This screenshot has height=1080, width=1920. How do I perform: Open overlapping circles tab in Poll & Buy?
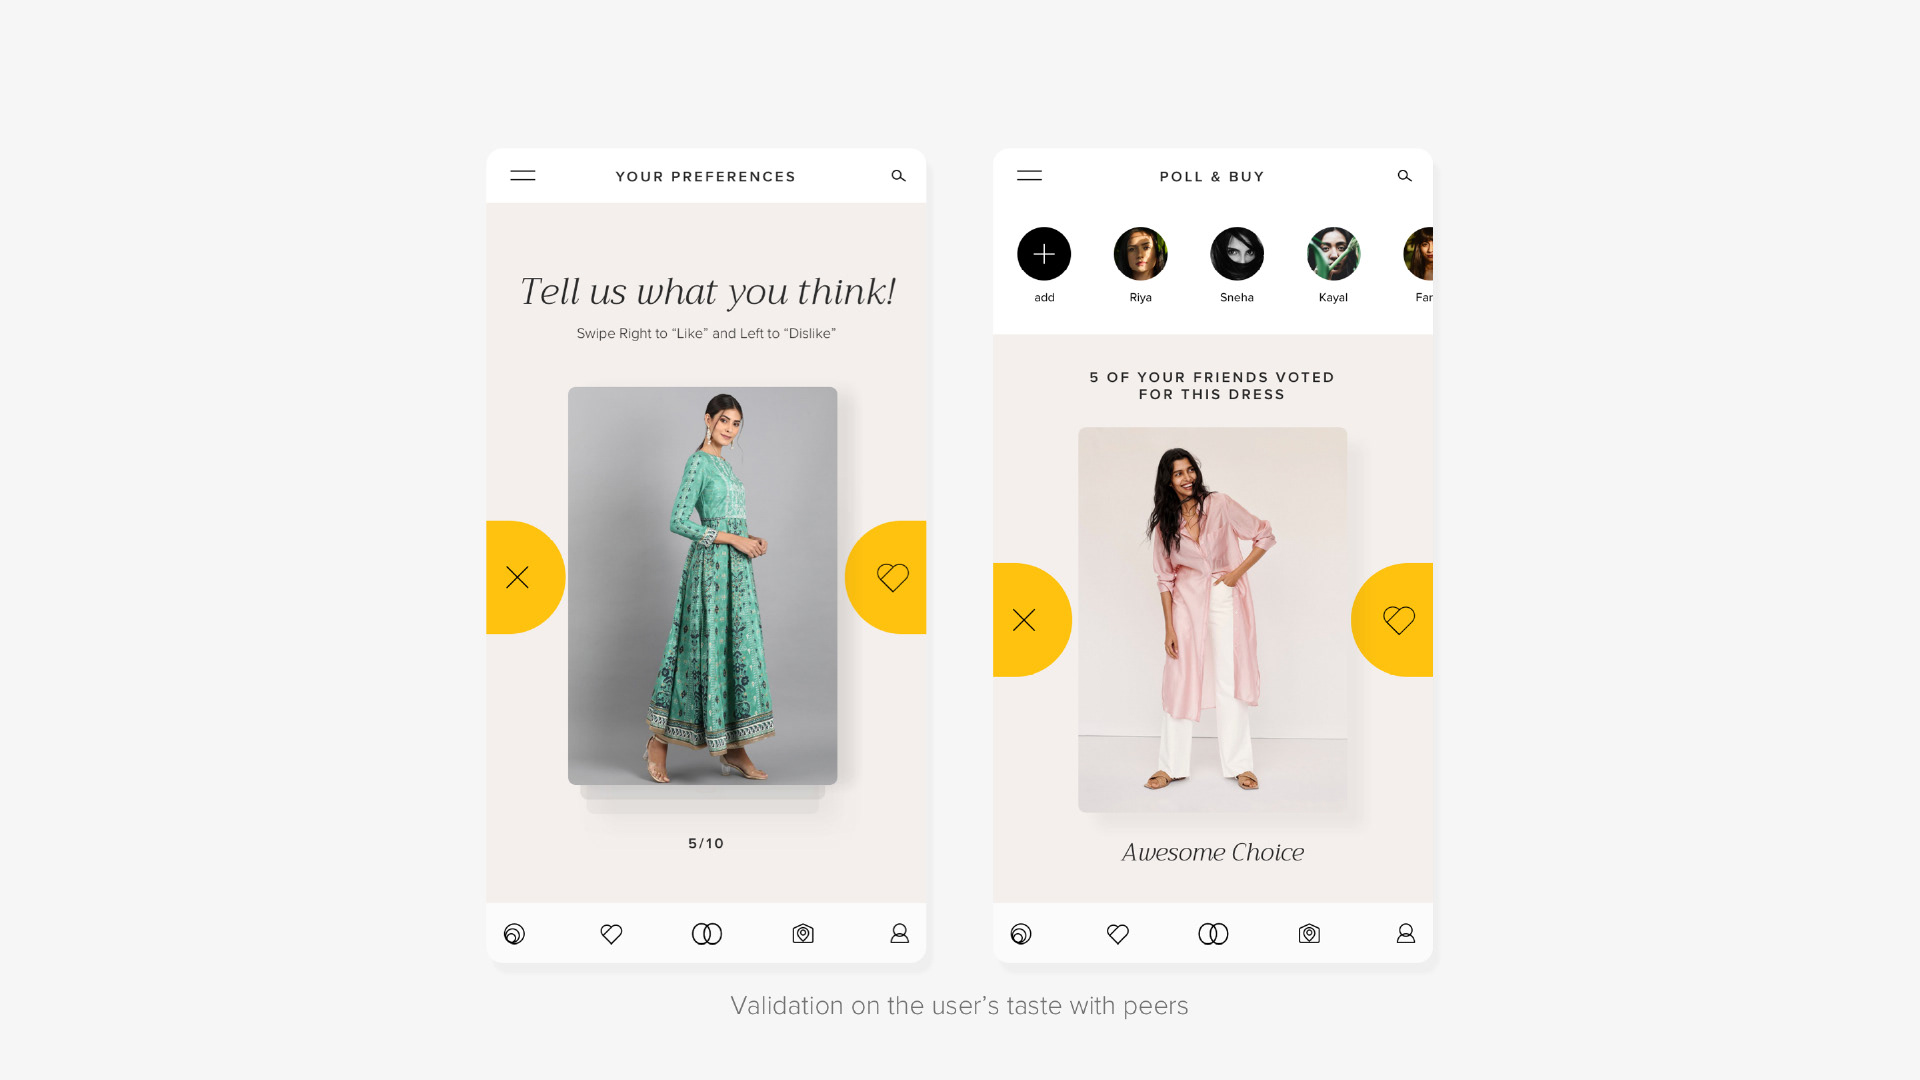click(1213, 934)
